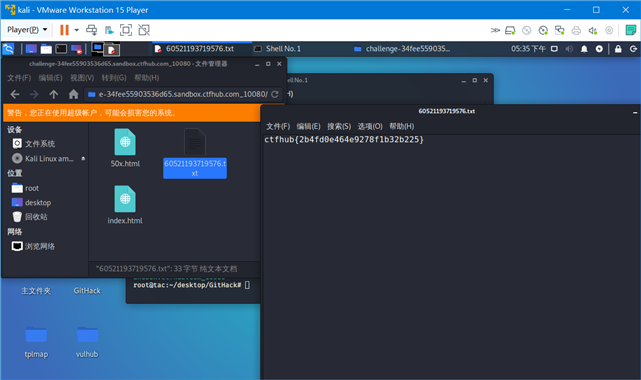Click the VMware toolbar icon after Ctrl+Alt+Del
Viewport: 641px width, 380px height.
pyautogui.click(x=109, y=30)
